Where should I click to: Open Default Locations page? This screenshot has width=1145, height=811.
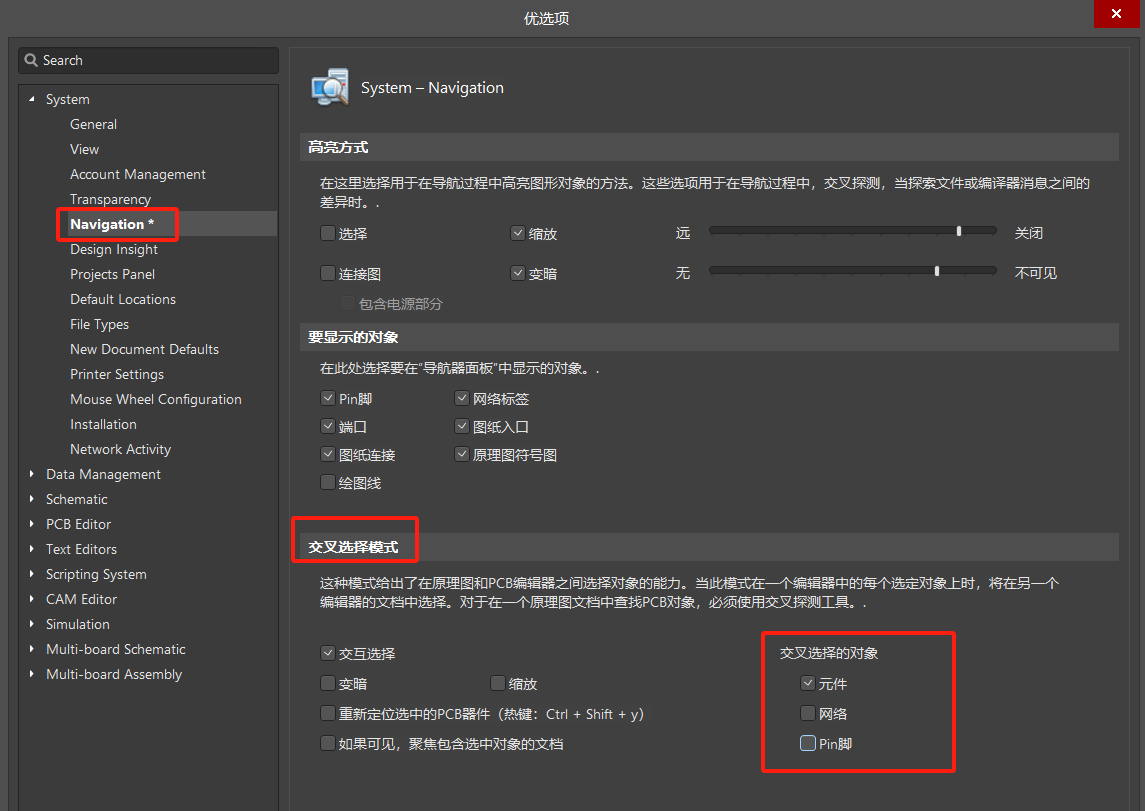123,299
